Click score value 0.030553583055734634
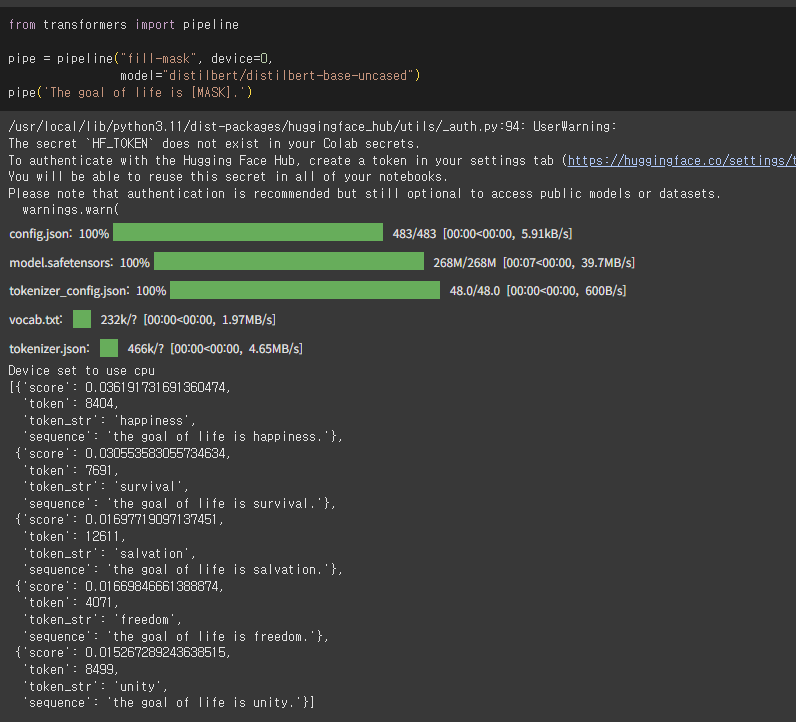This screenshot has height=722, width=796. pyautogui.click(x=157, y=453)
